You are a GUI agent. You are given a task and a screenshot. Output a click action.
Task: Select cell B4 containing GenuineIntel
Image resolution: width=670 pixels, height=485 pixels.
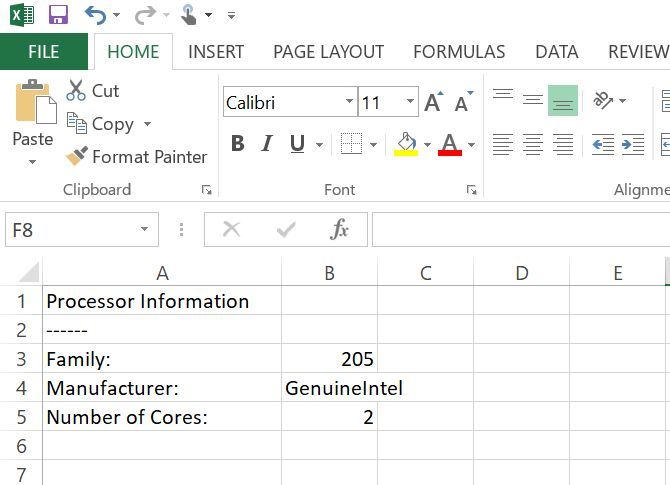329,388
